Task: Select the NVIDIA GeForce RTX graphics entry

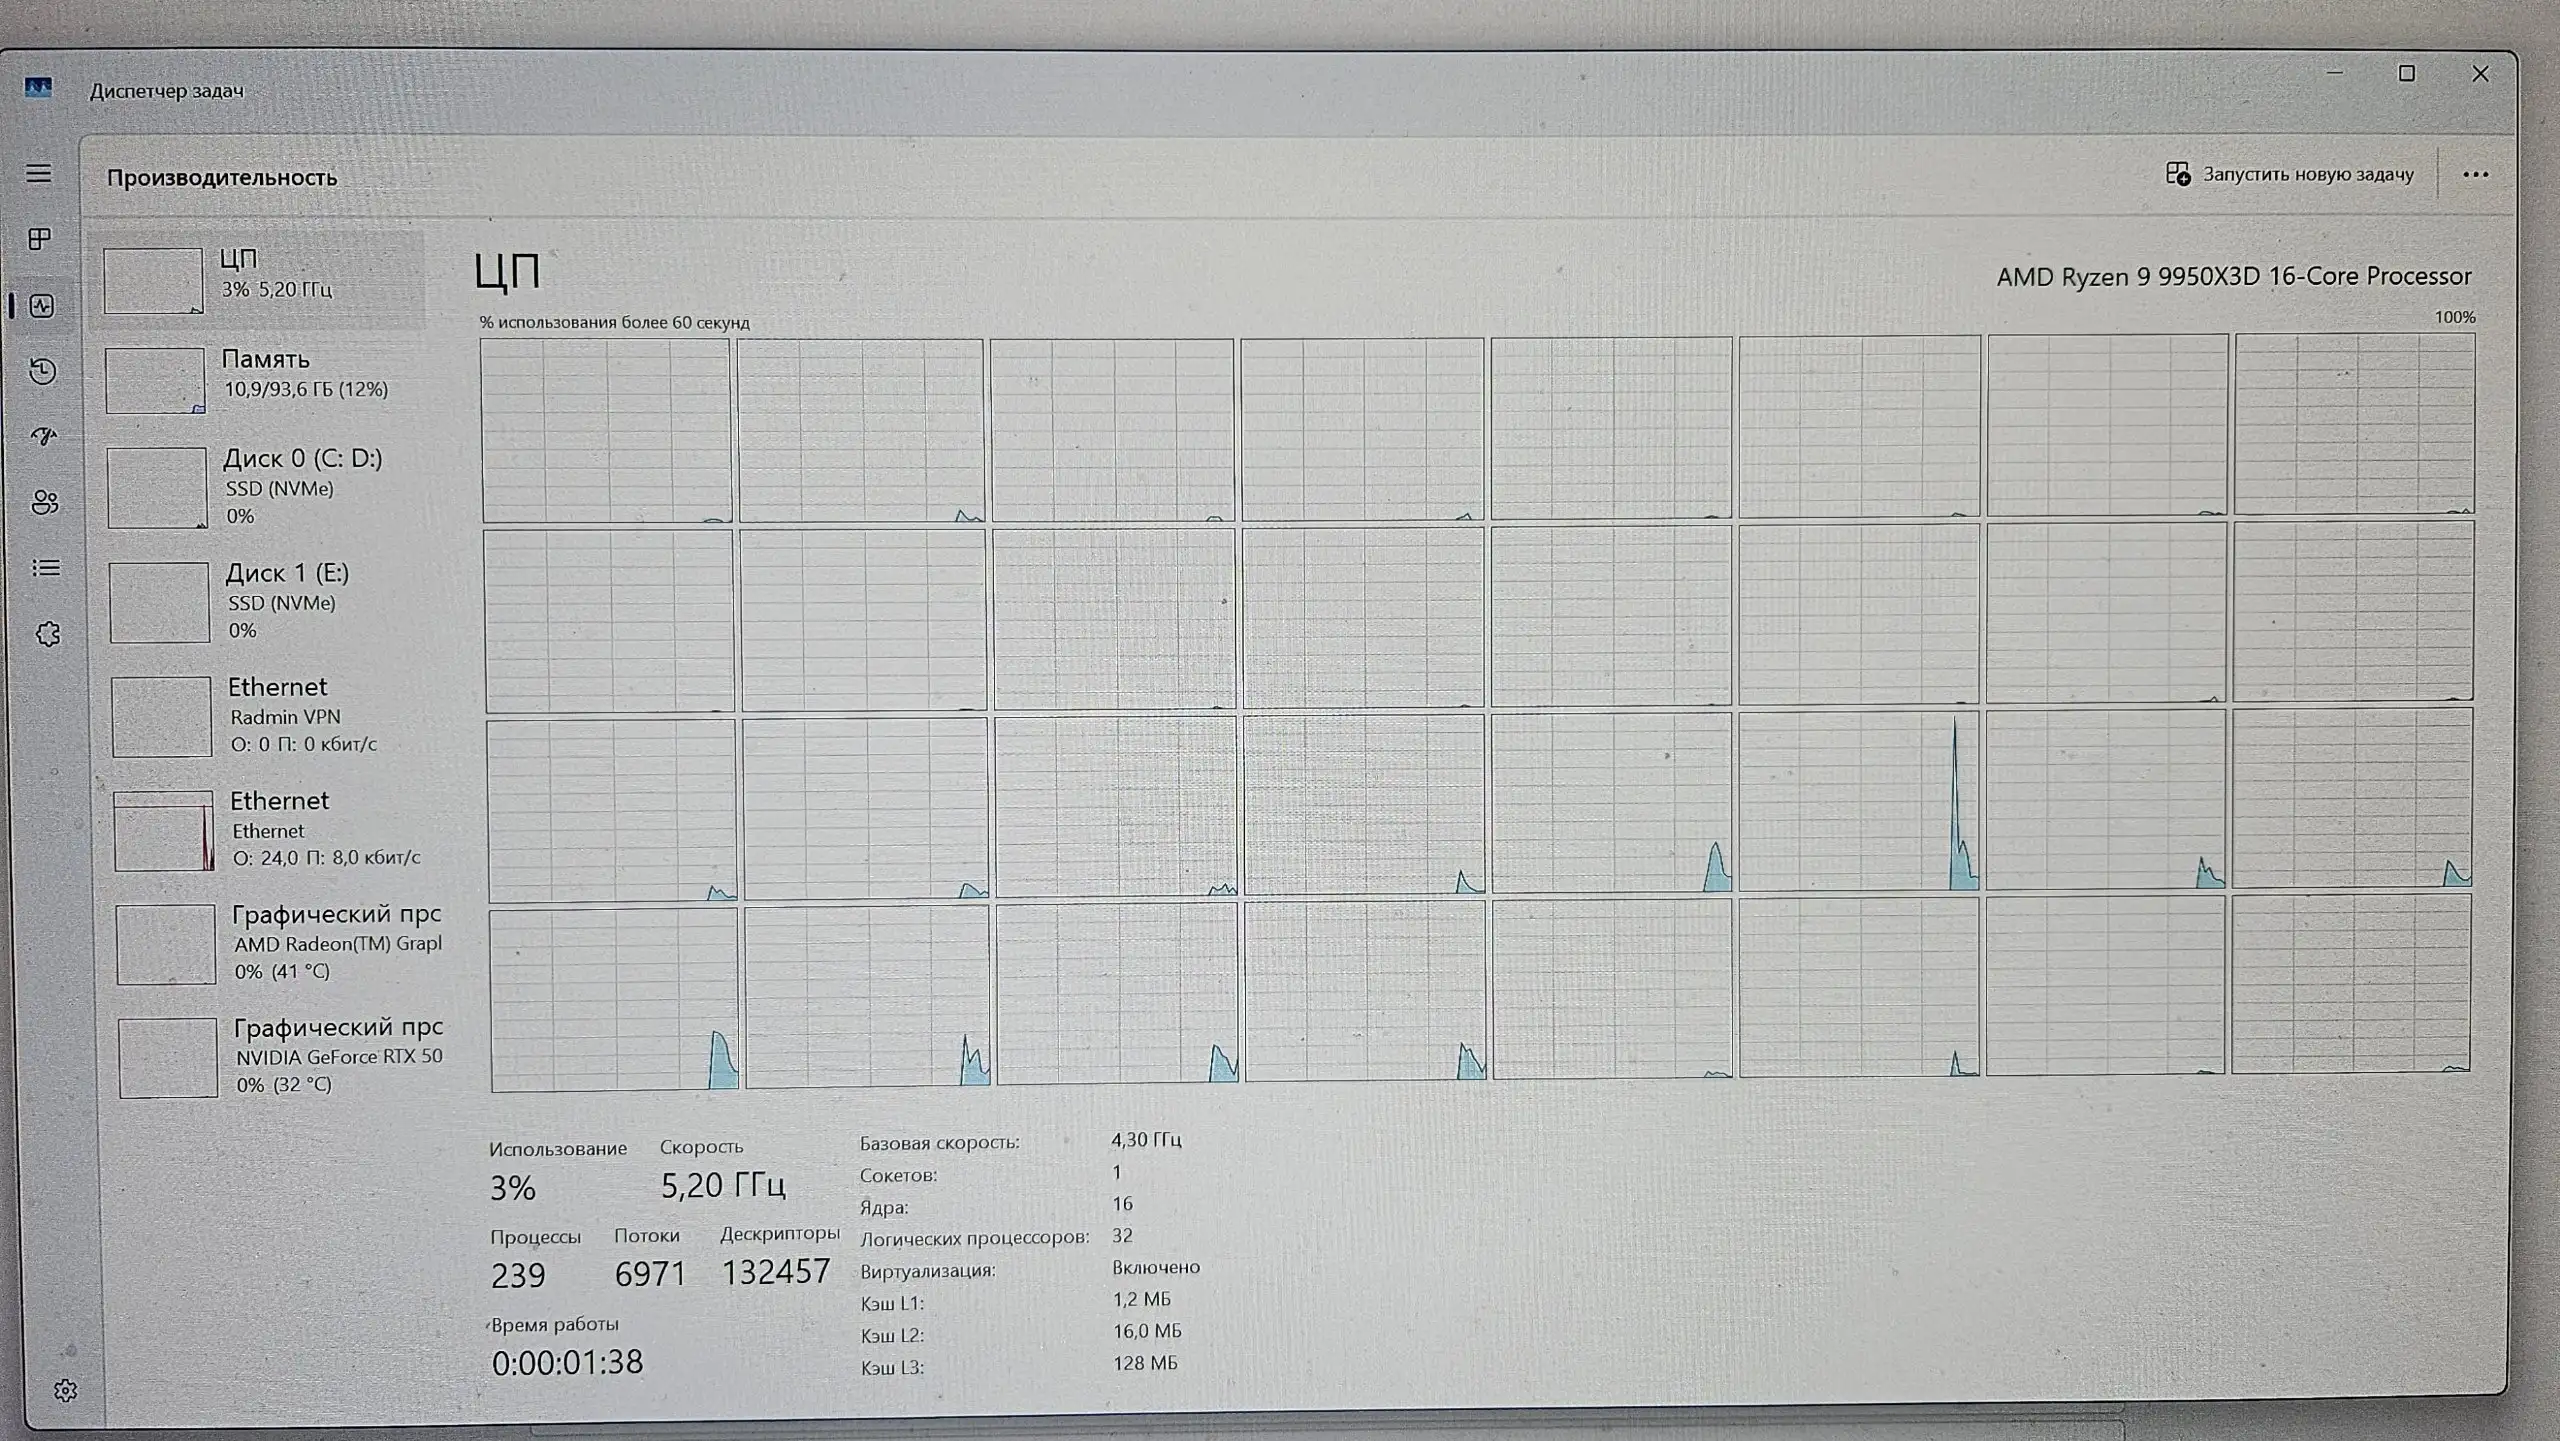Action: pos(280,1057)
